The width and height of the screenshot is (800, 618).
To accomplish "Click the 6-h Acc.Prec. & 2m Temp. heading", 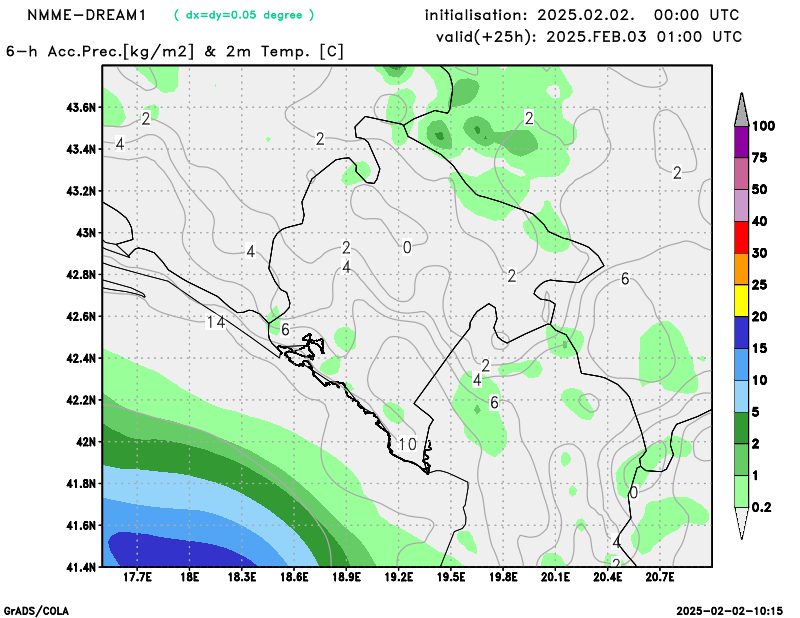I will (x=175, y=52).
